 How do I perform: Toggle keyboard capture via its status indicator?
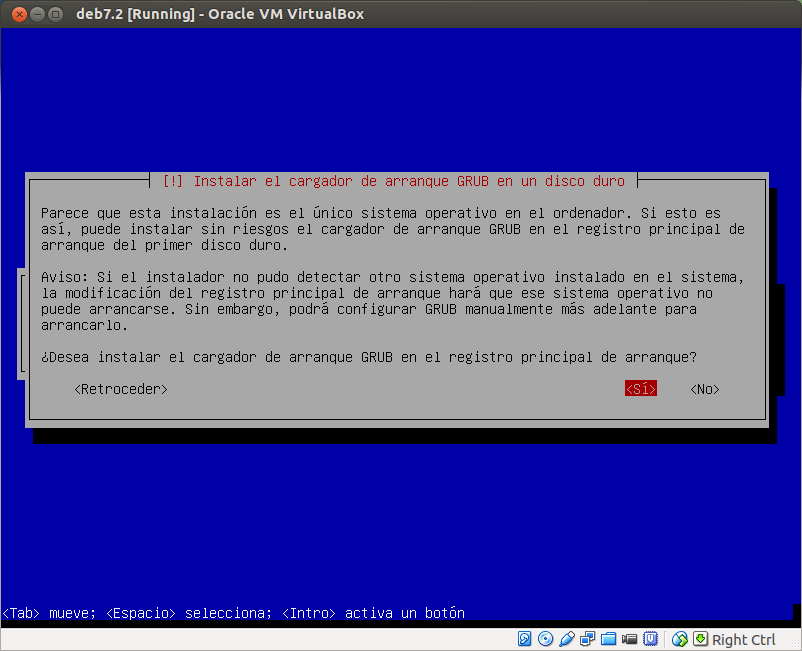pyautogui.click(x=702, y=639)
